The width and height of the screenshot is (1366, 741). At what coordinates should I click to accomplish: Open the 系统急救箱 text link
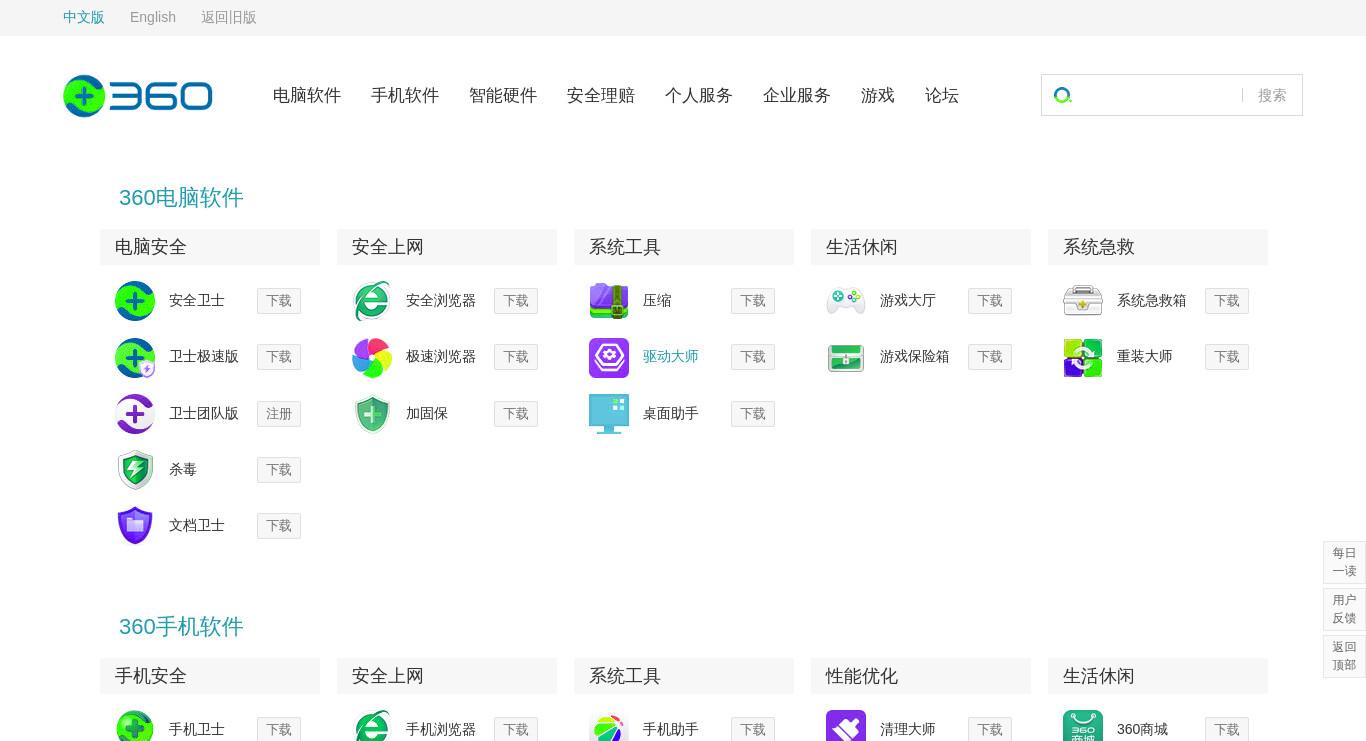pyautogui.click(x=1152, y=301)
